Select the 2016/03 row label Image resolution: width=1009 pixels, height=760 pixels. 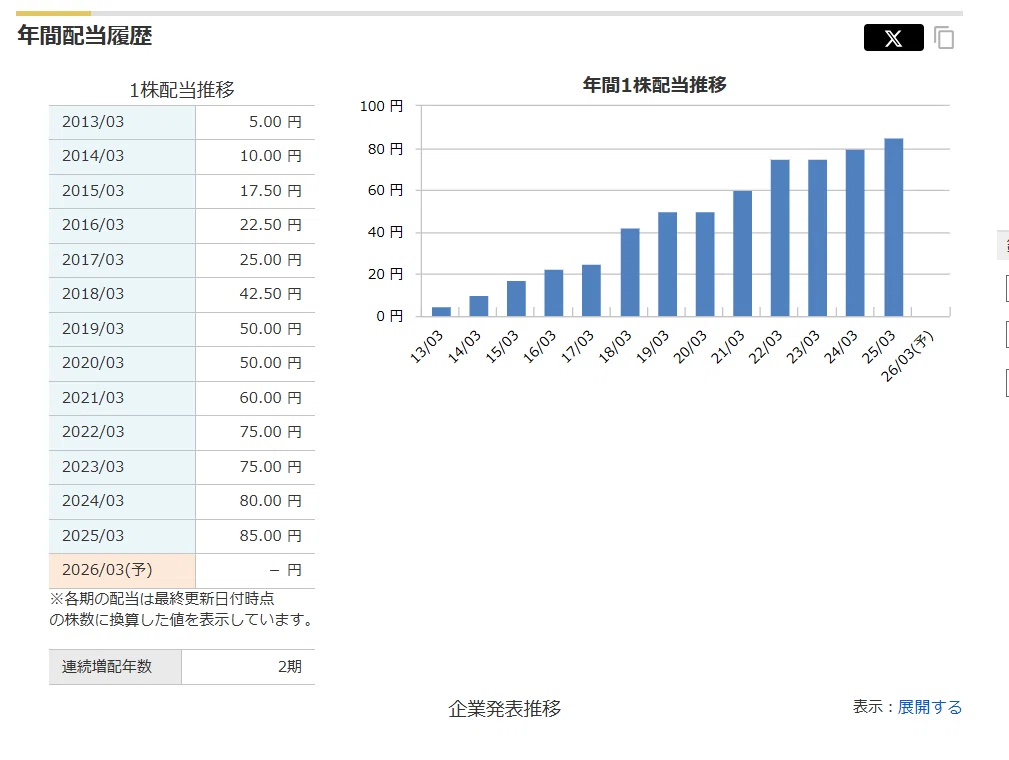coord(122,225)
